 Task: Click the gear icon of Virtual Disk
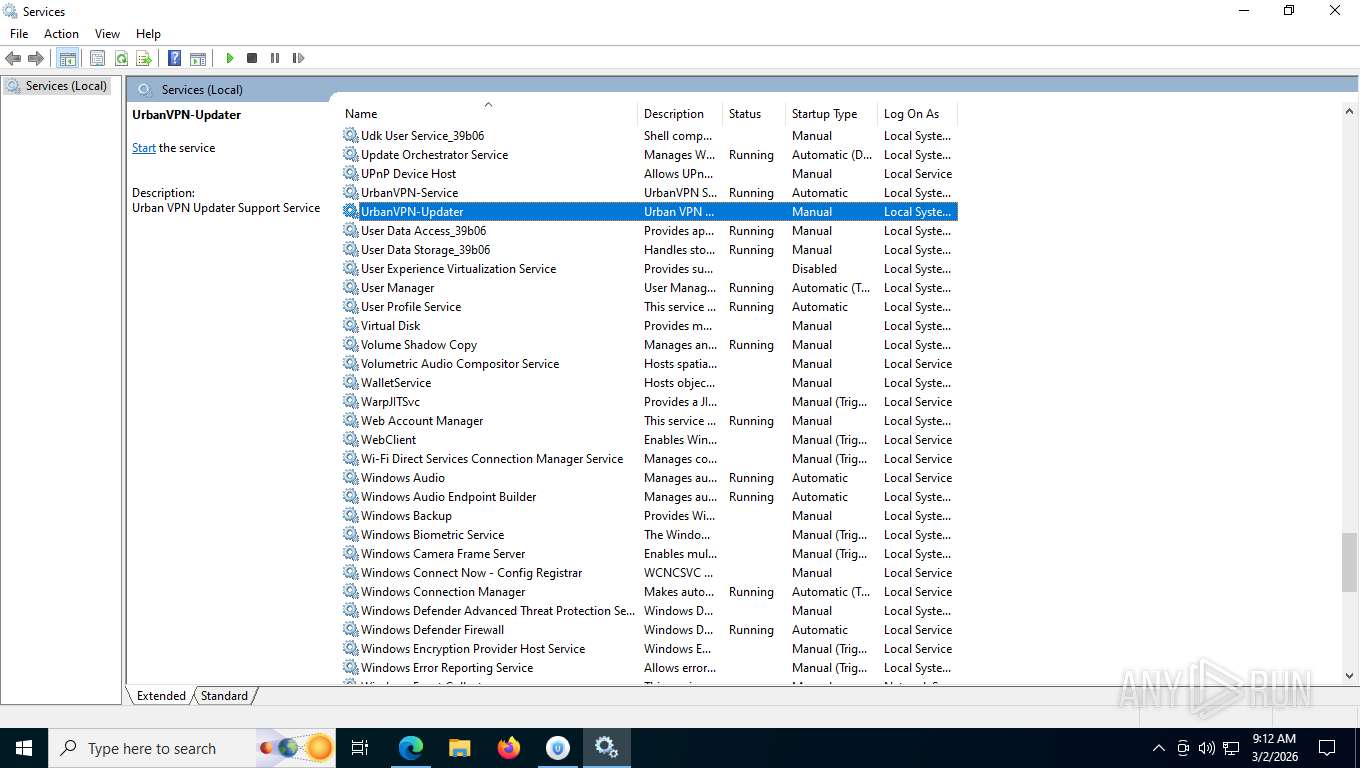click(350, 326)
